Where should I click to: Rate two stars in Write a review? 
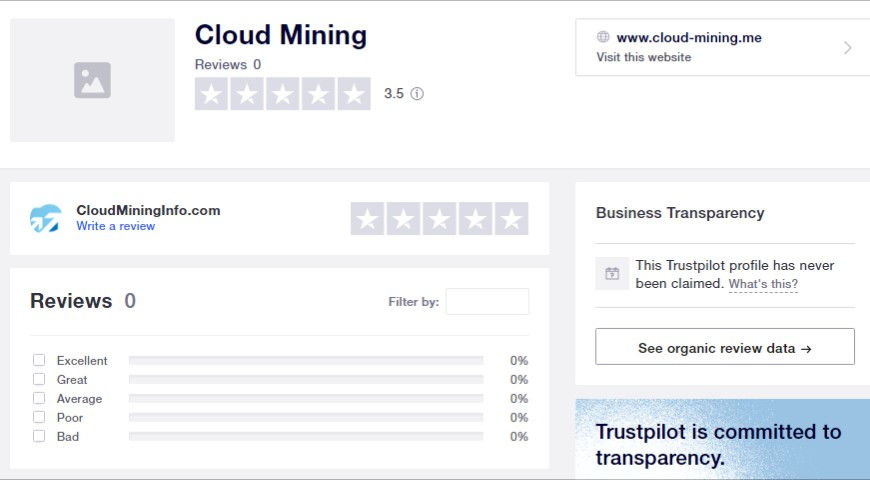coord(403,219)
